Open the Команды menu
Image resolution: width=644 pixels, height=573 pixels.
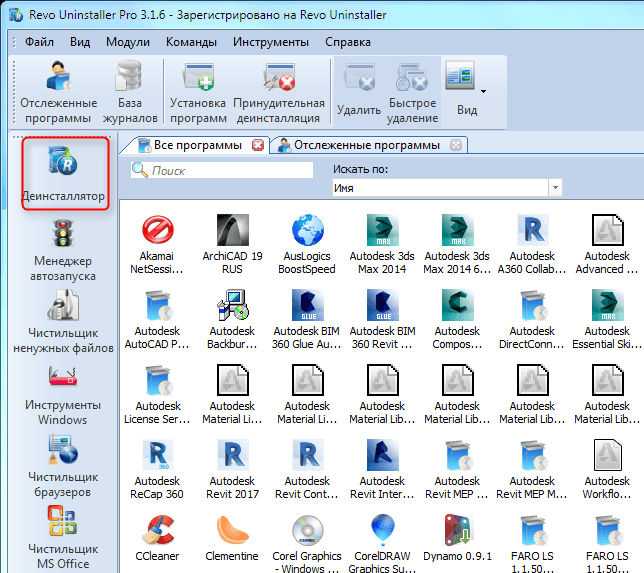tap(191, 42)
